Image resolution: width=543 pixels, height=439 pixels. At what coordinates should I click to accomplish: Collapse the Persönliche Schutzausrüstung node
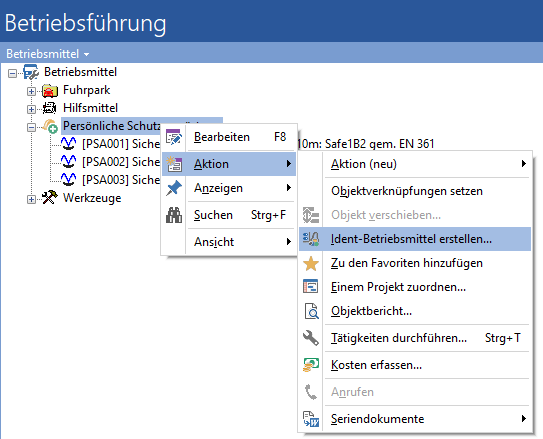(31, 127)
